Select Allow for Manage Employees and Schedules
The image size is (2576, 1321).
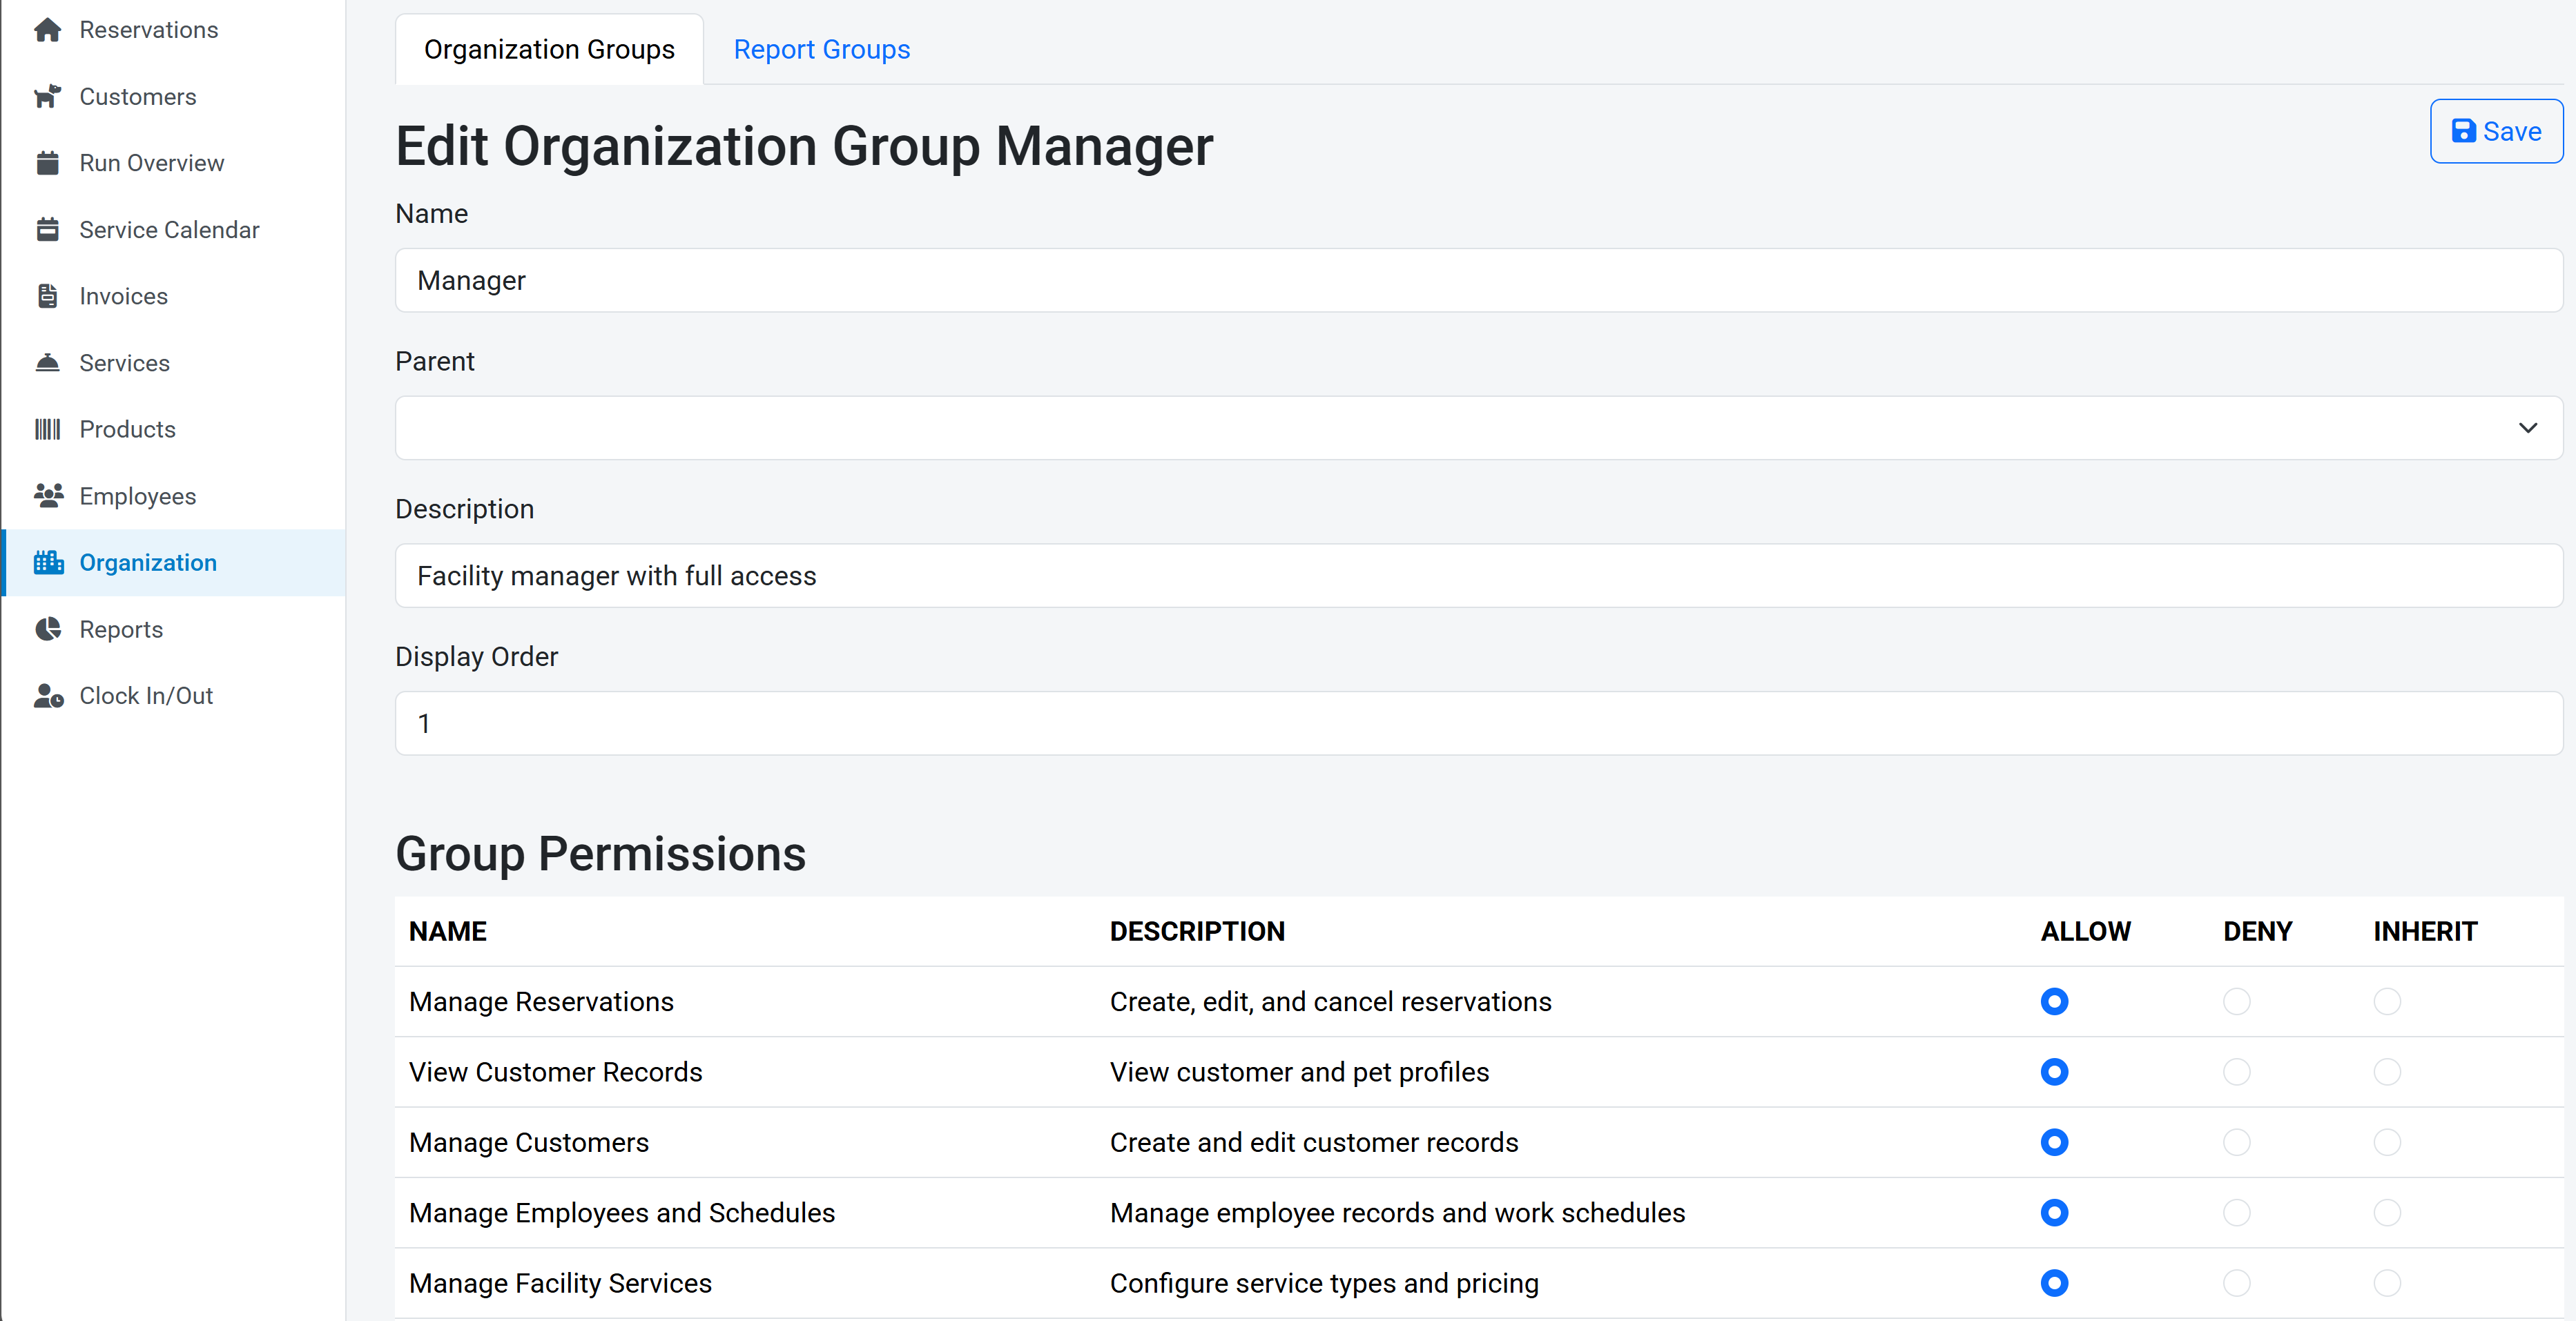2054,1212
